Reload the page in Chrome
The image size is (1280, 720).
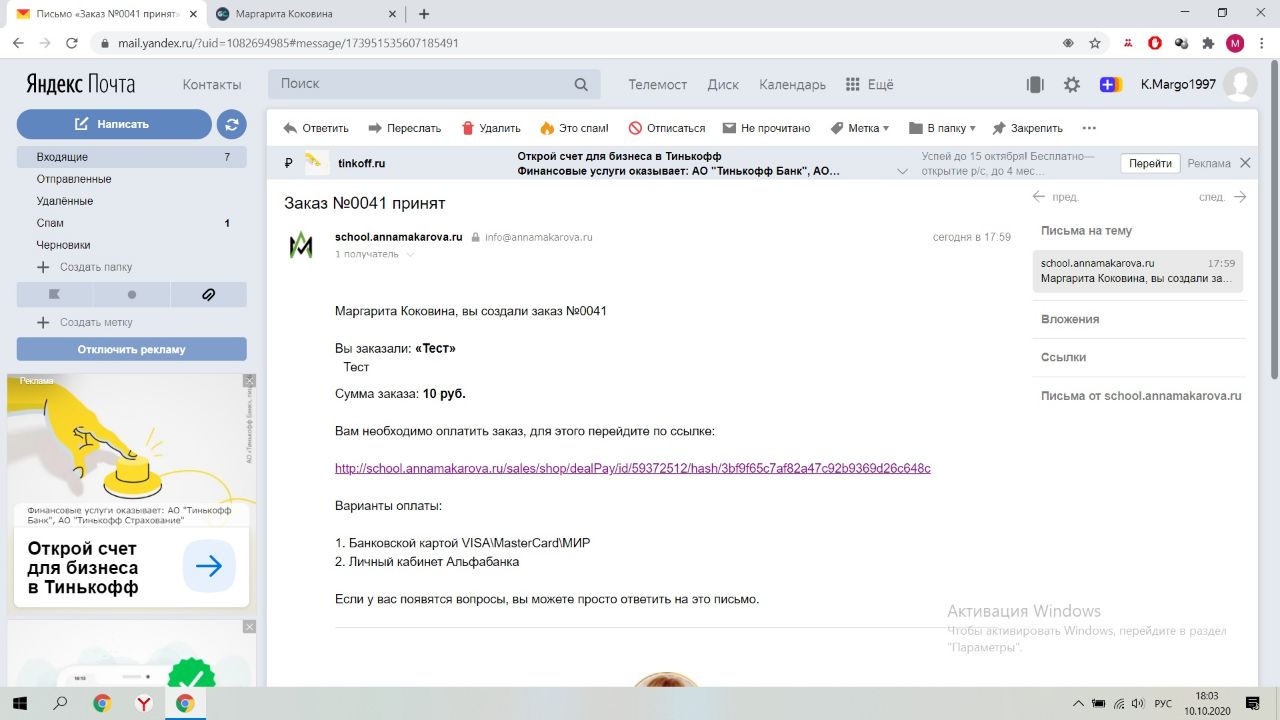click(x=72, y=43)
